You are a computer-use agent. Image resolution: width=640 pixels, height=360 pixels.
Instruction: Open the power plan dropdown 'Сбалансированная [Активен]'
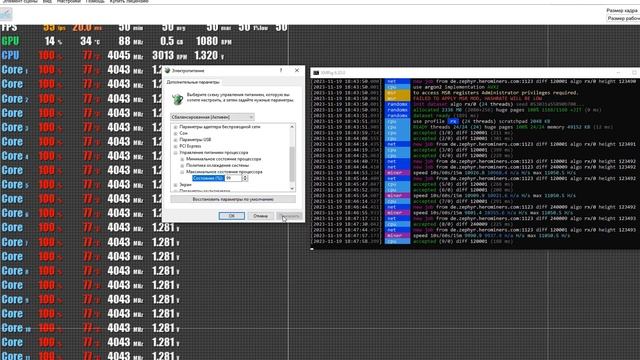(x=212, y=117)
